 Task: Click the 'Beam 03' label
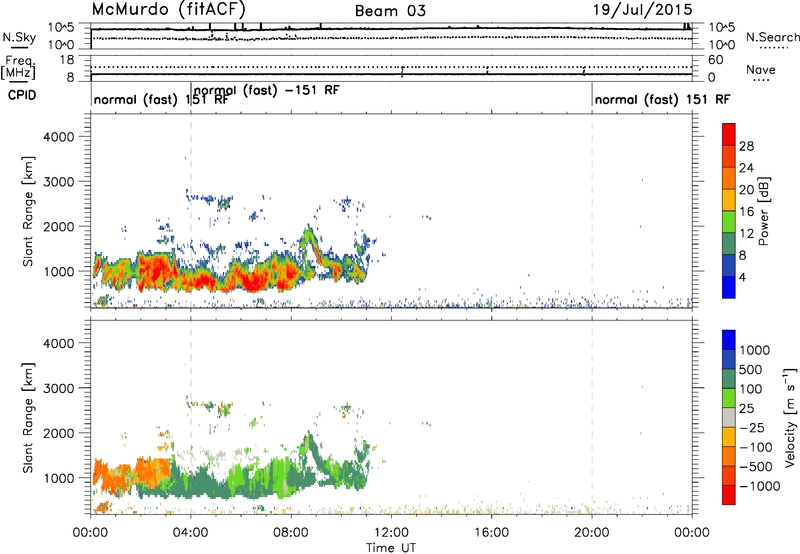pos(390,11)
